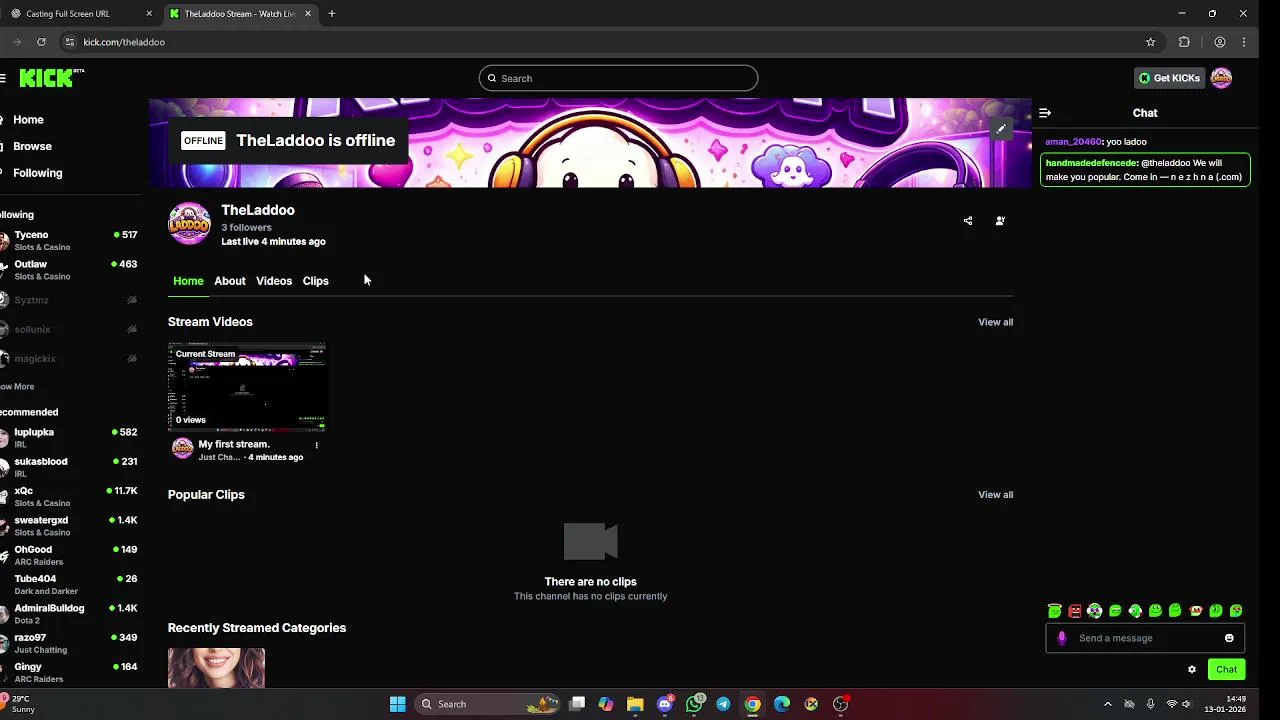Image resolution: width=1280 pixels, height=720 pixels.
Task: Click View all next to Stream Videos
Action: 995,322
